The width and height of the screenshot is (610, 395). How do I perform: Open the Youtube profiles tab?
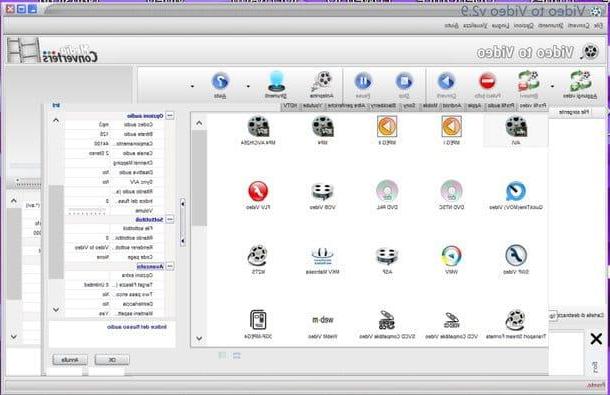click(312, 105)
